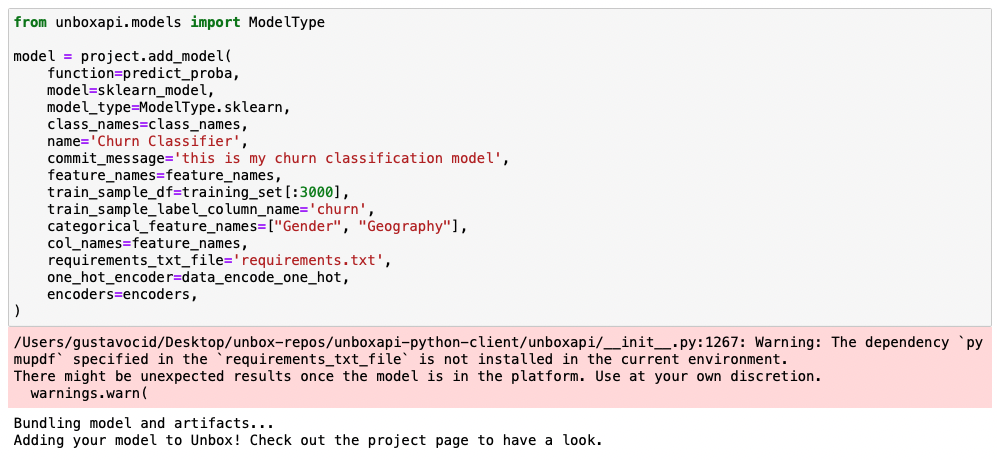
Task: Click the 'warnings.warn(' output line
Action: pos(89,393)
